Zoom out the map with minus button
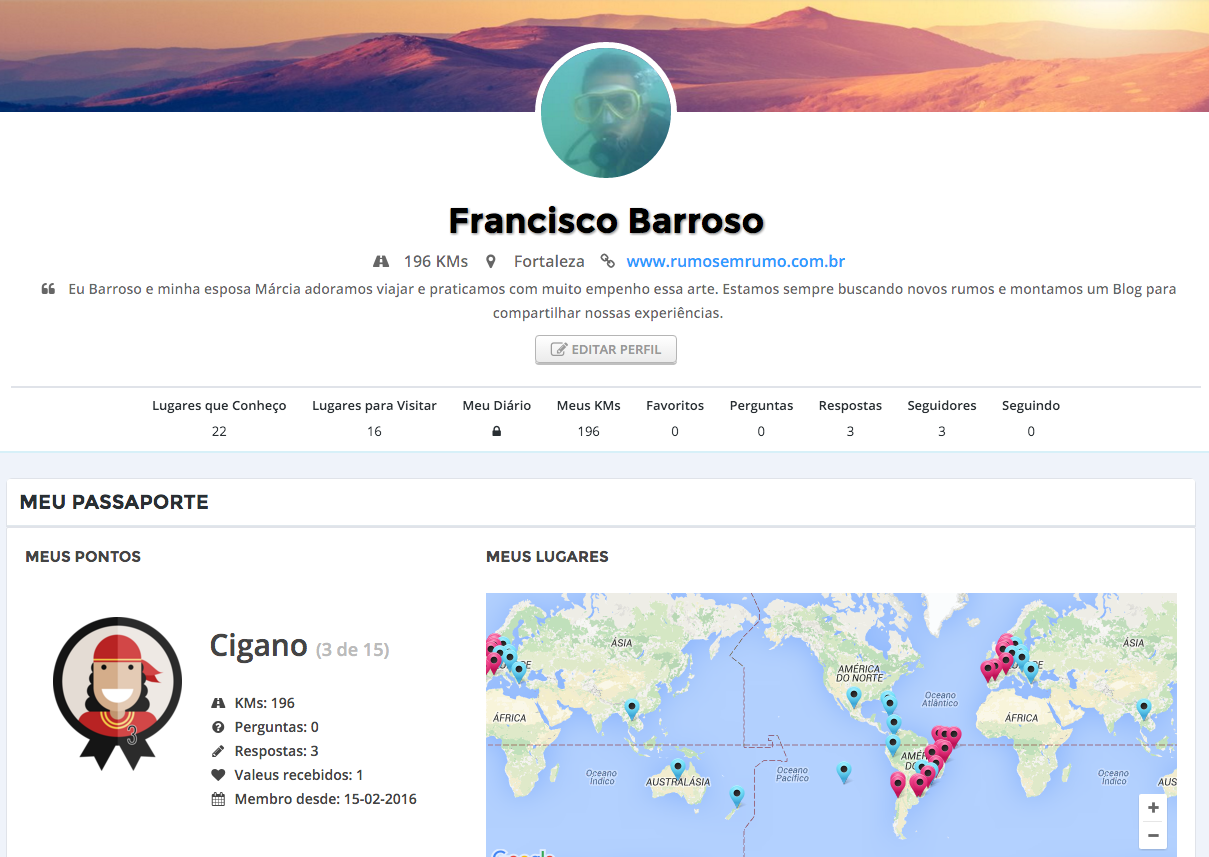1209x857 pixels. [x=1153, y=835]
